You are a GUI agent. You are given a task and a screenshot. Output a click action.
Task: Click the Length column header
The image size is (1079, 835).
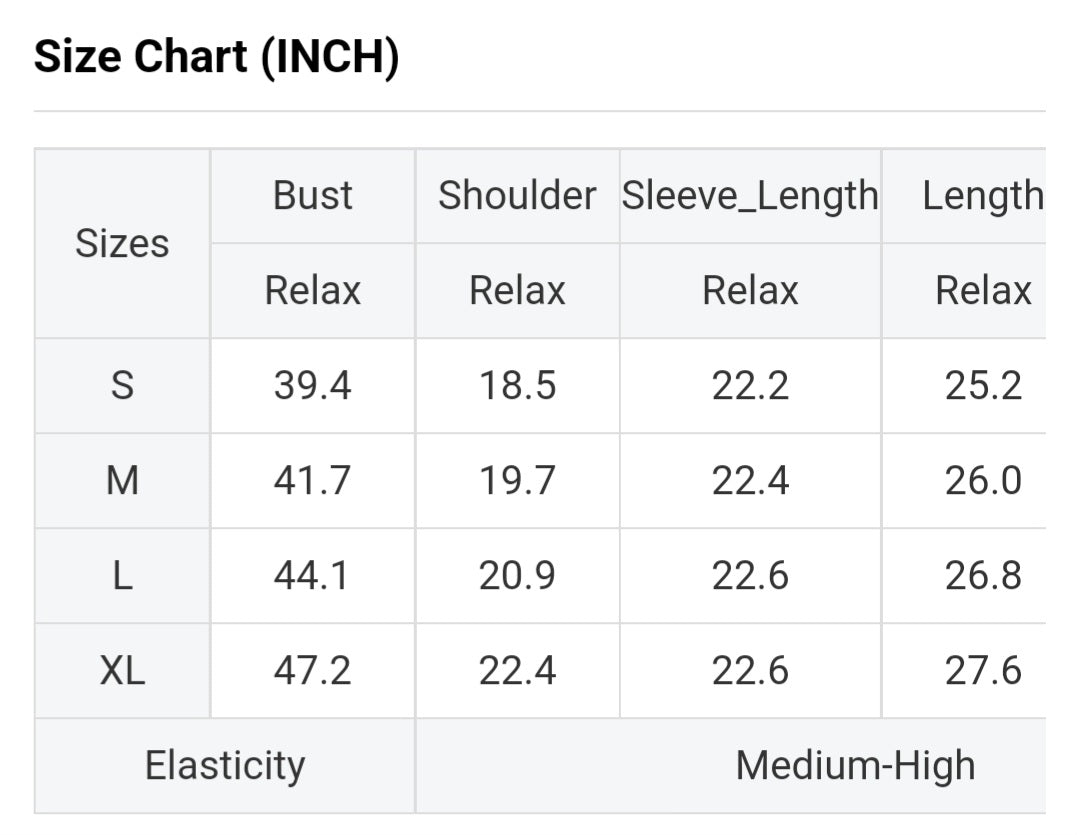(982, 195)
